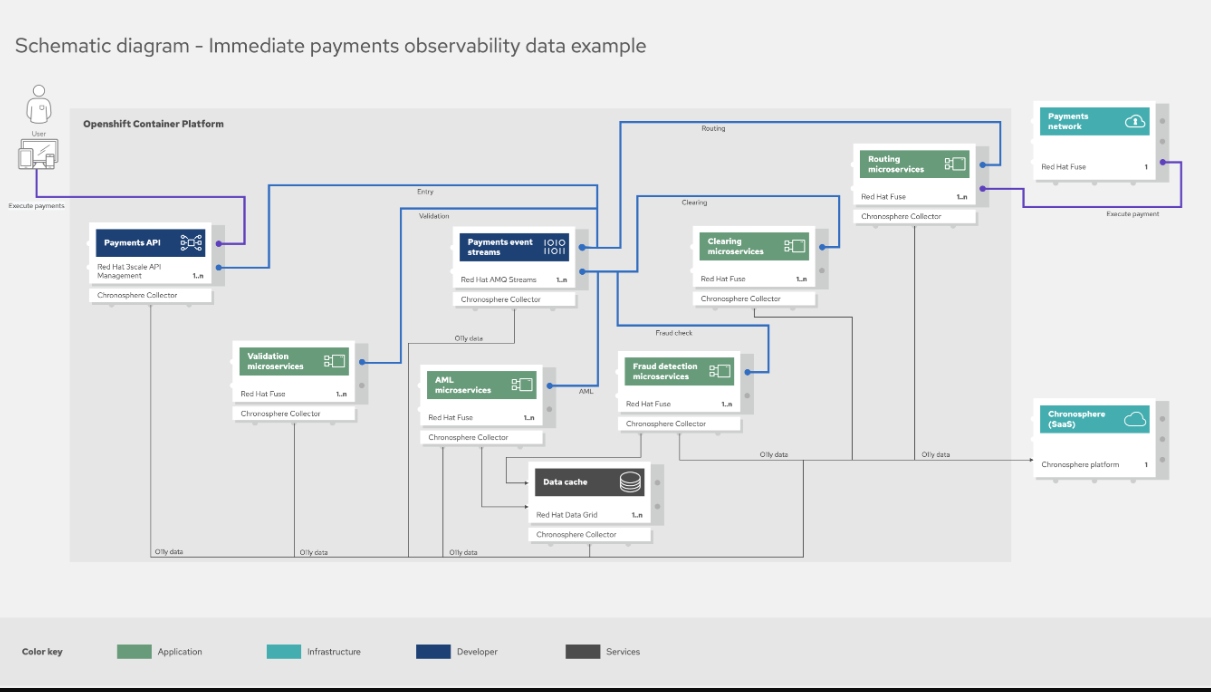Click 'Red Hat Data Grid' text

[x=566, y=515]
